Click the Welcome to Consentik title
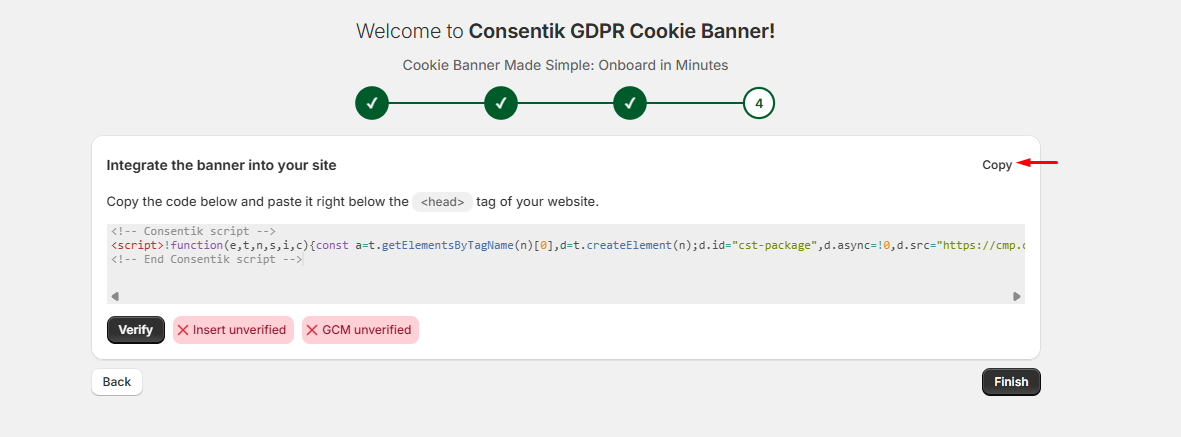This screenshot has width=1181, height=437. click(565, 31)
